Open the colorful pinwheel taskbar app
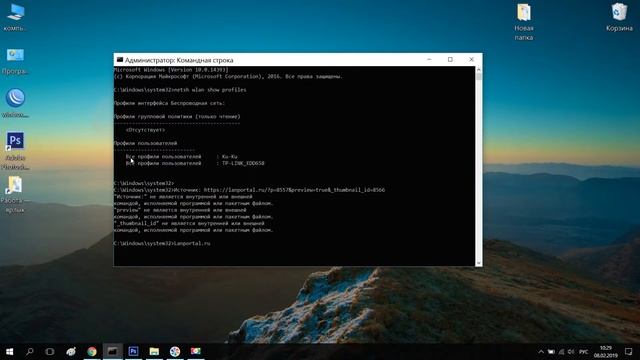 click(x=175, y=351)
